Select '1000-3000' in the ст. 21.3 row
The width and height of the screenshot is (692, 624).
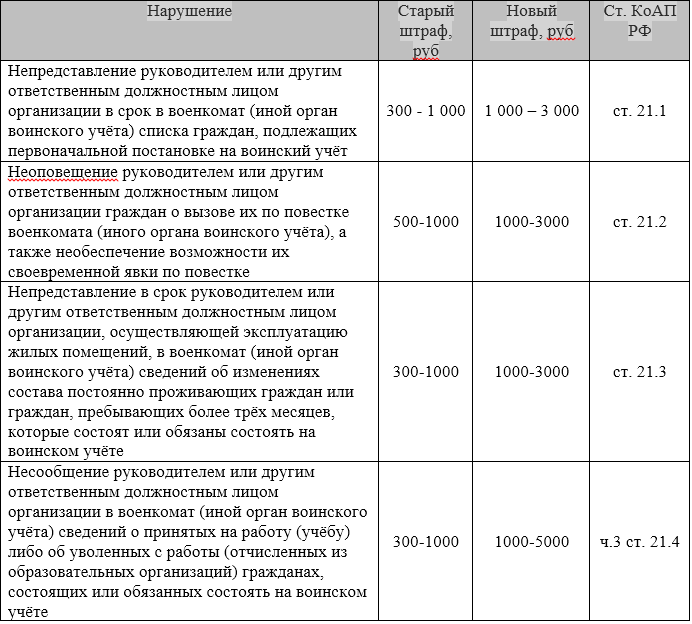[531, 372]
